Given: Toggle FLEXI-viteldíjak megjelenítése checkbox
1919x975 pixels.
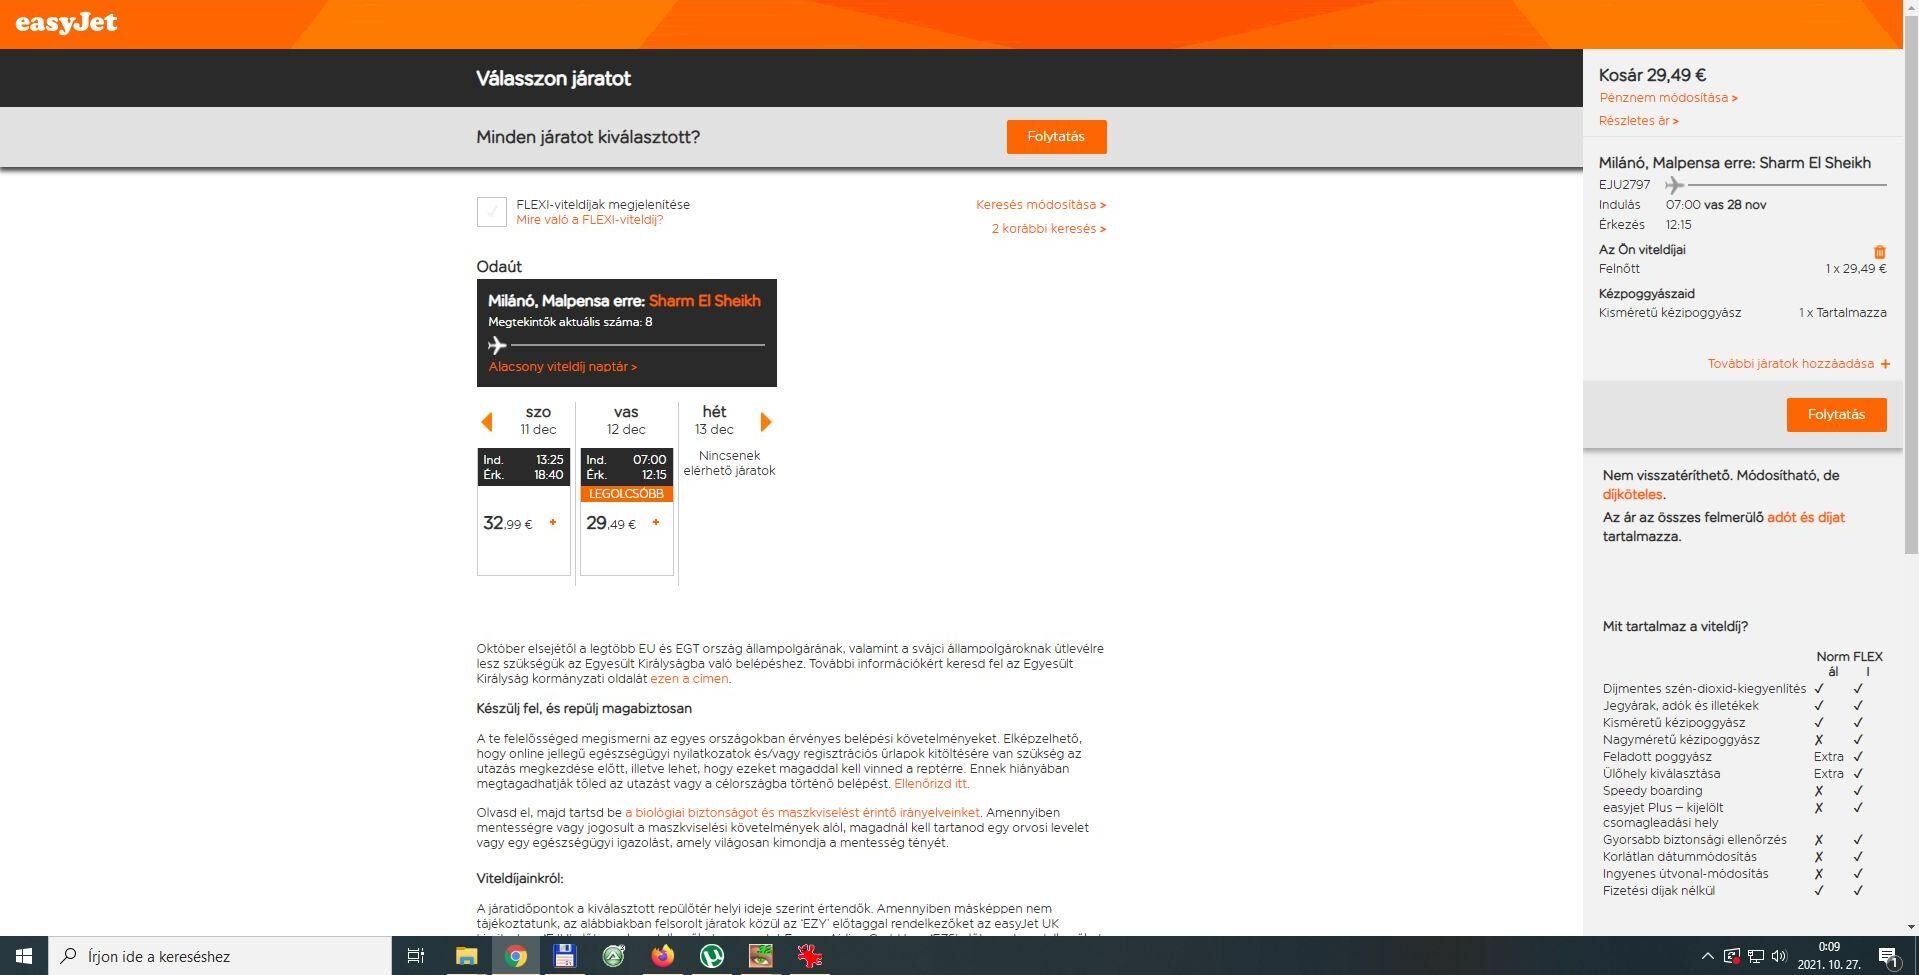Looking at the screenshot, I should [x=491, y=211].
